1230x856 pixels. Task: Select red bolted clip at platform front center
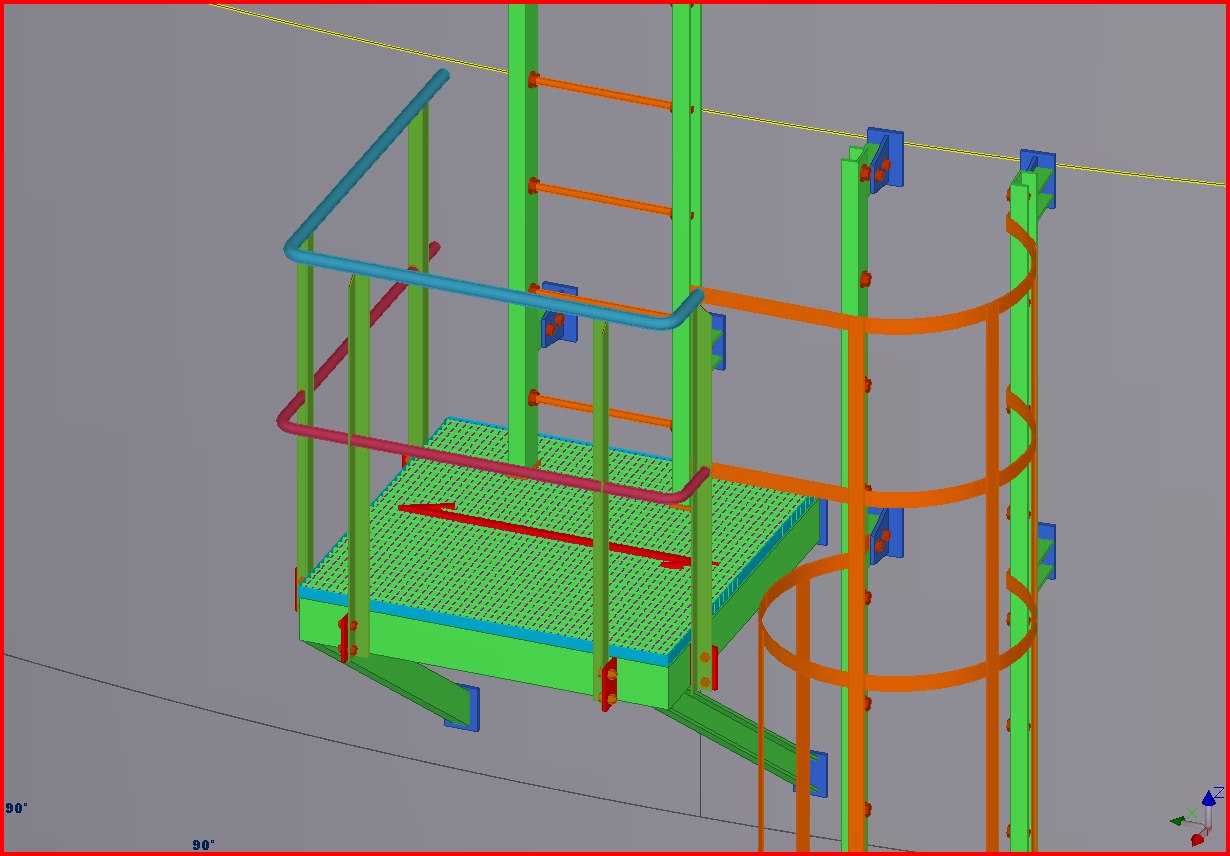608,685
